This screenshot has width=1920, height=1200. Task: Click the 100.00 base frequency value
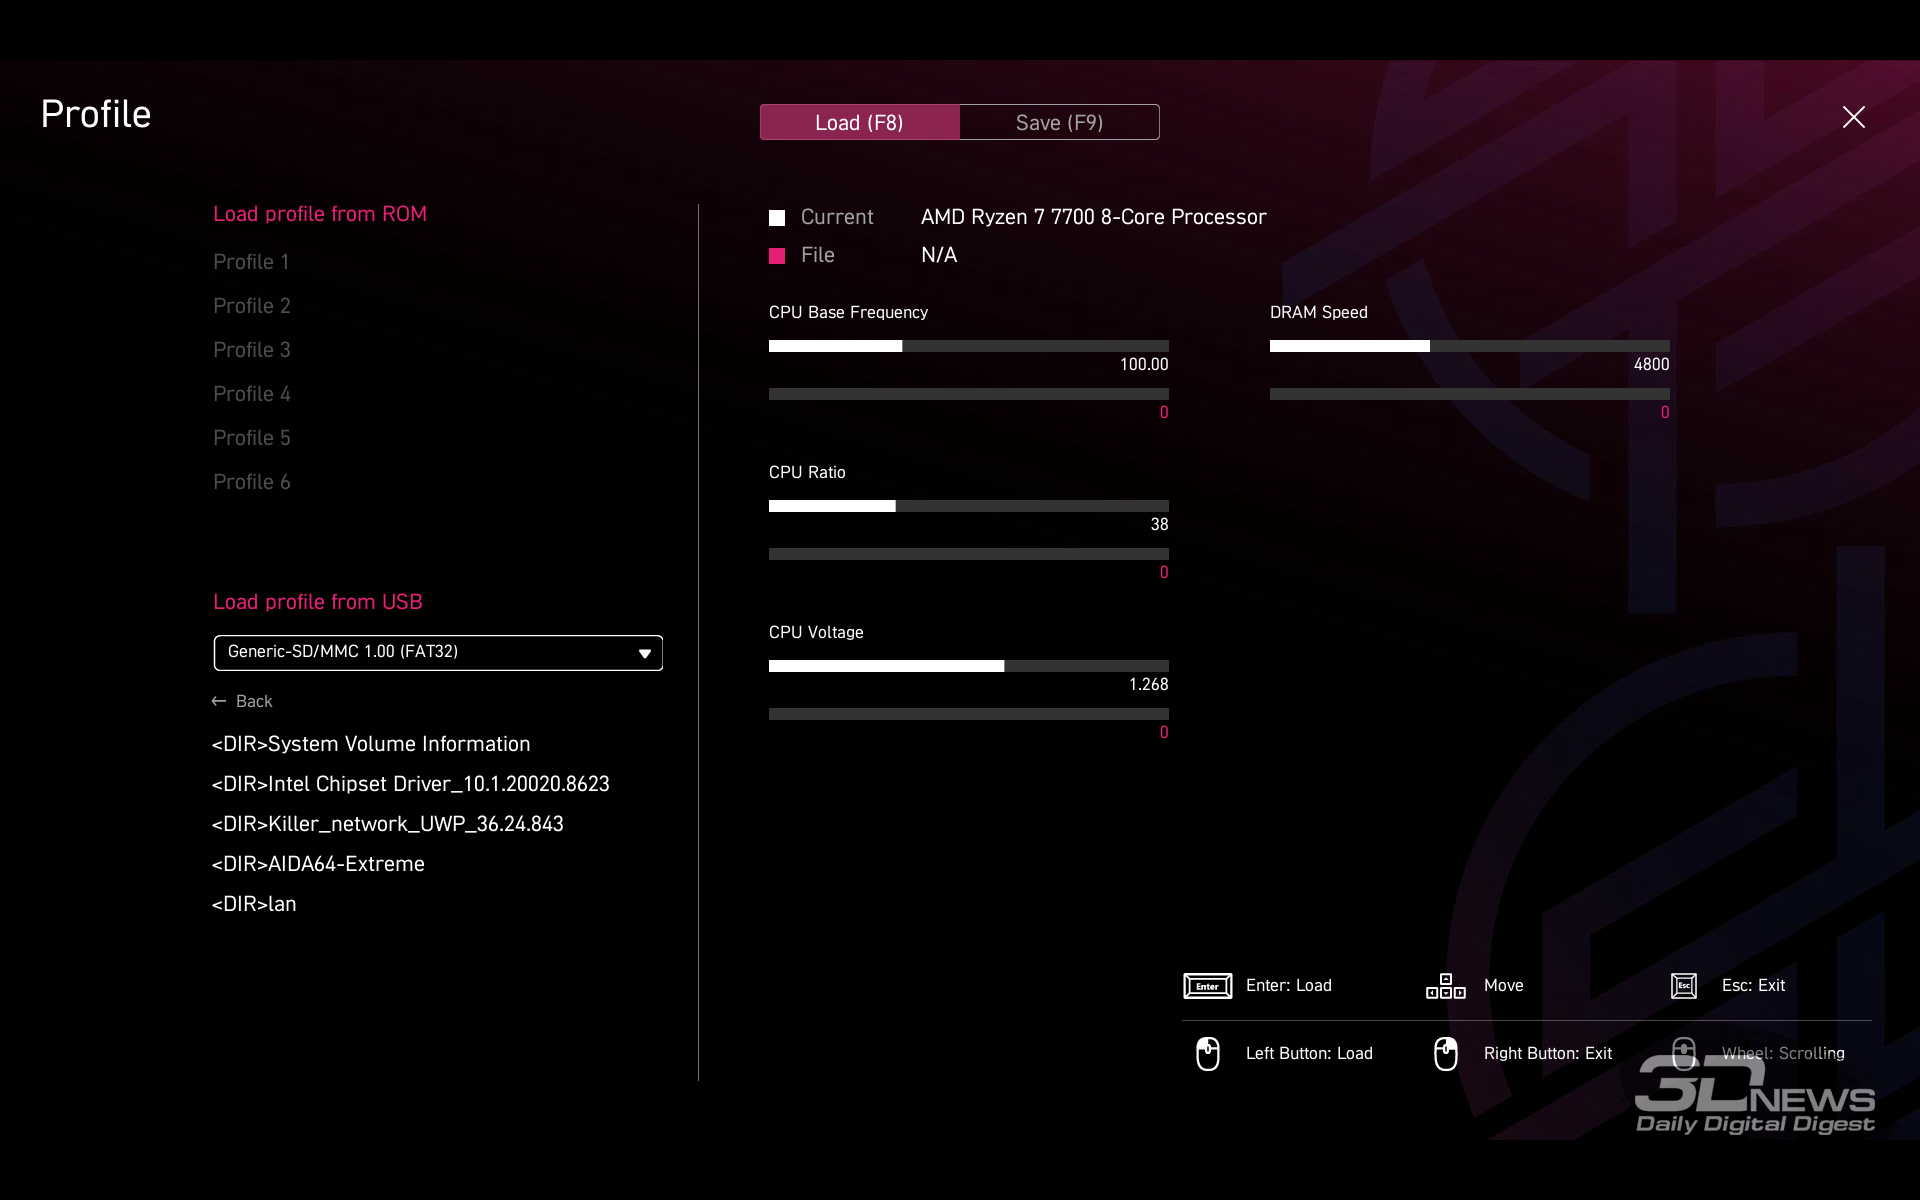(x=1144, y=365)
